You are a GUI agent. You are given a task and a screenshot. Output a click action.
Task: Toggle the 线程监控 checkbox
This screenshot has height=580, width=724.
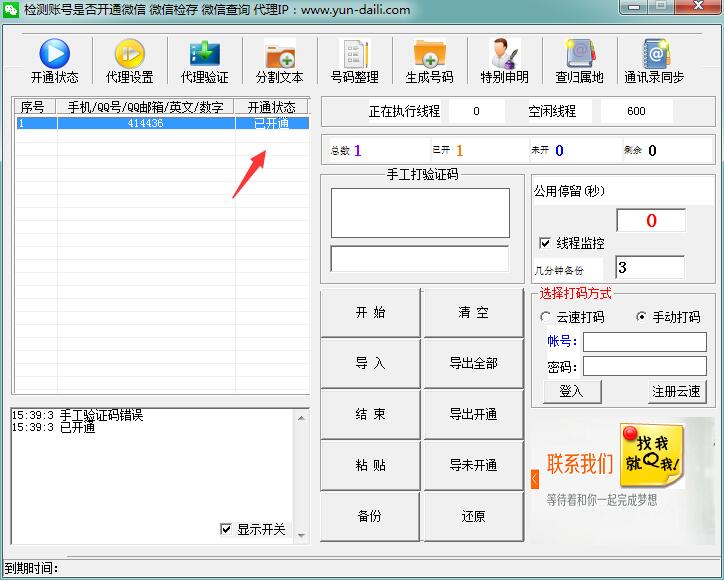[545, 243]
